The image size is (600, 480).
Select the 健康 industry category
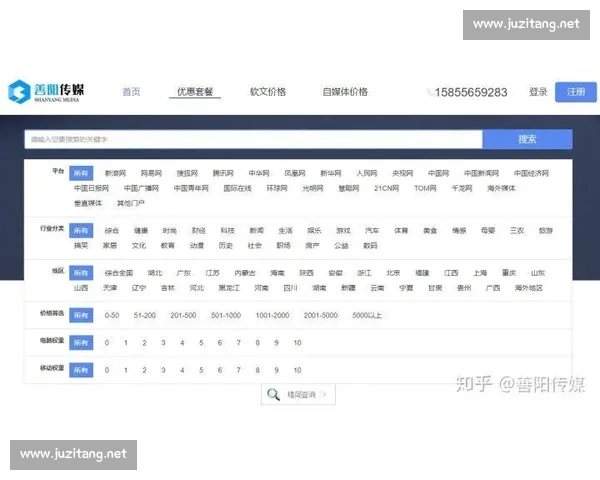click(141, 231)
